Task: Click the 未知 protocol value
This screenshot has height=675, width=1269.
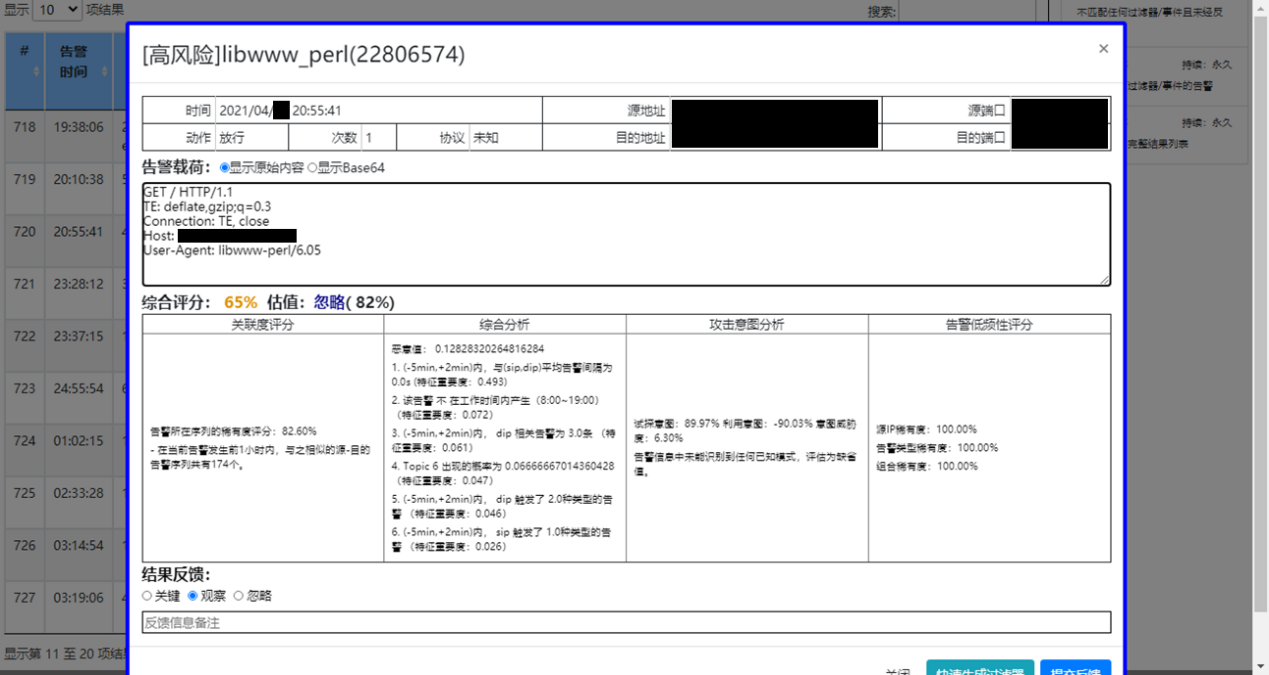Action: (x=486, y=138)
